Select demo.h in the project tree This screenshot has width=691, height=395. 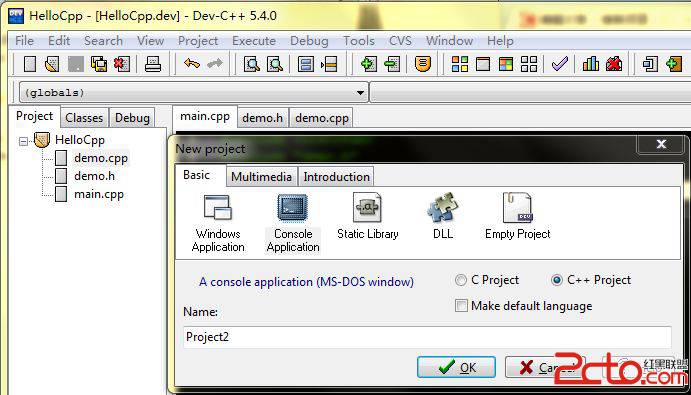coord(94,176)
